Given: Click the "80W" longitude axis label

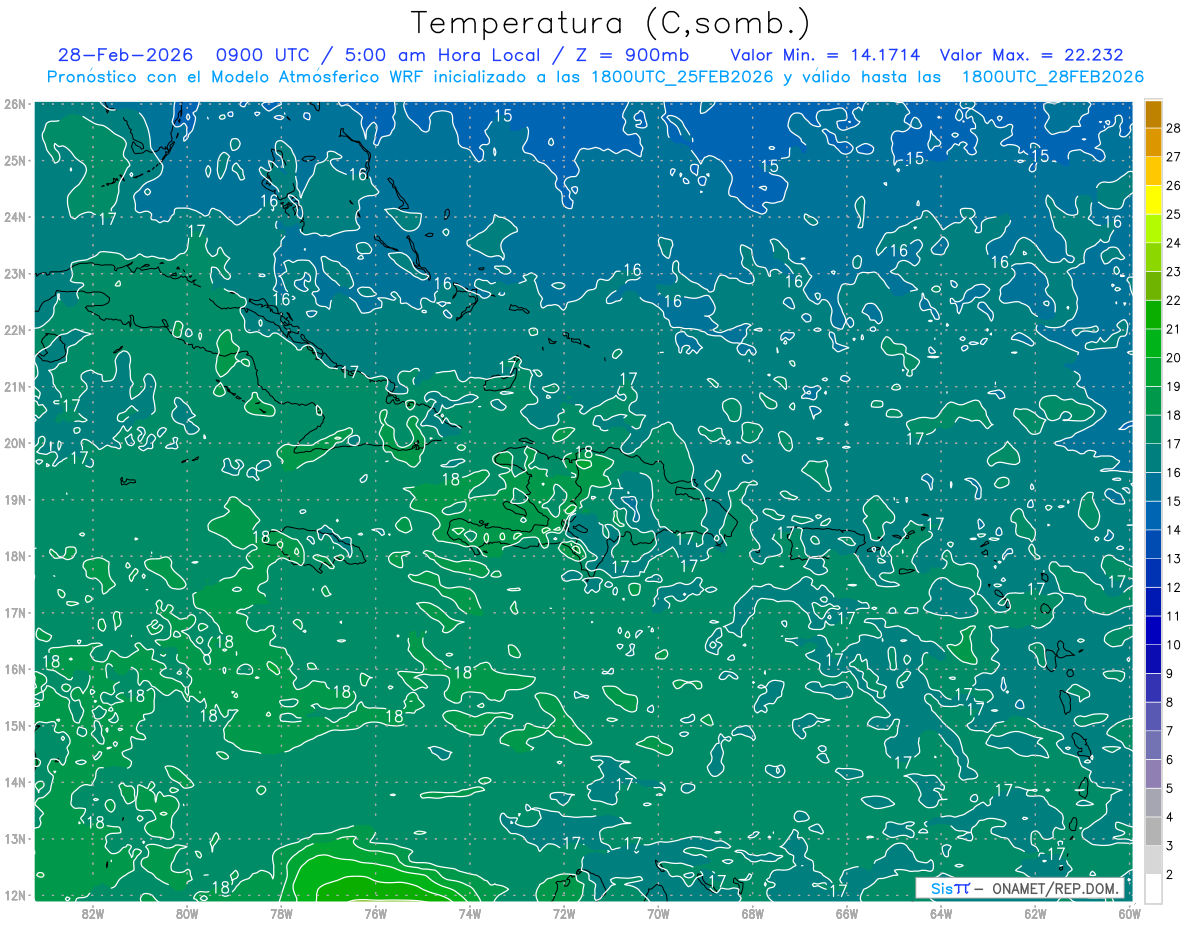Looking at the screenshot, I should click(187, 913).
